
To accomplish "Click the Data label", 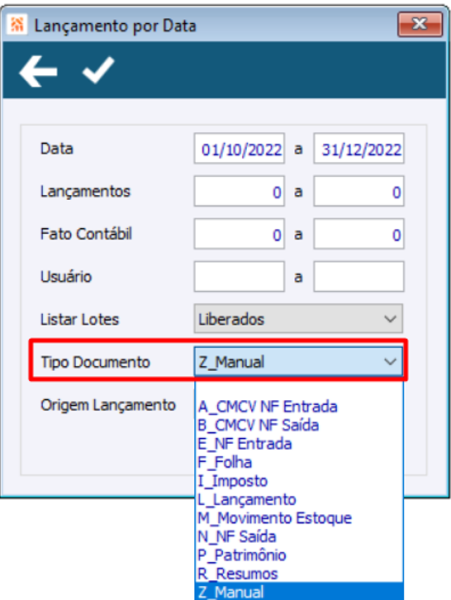I will point(57,148).
